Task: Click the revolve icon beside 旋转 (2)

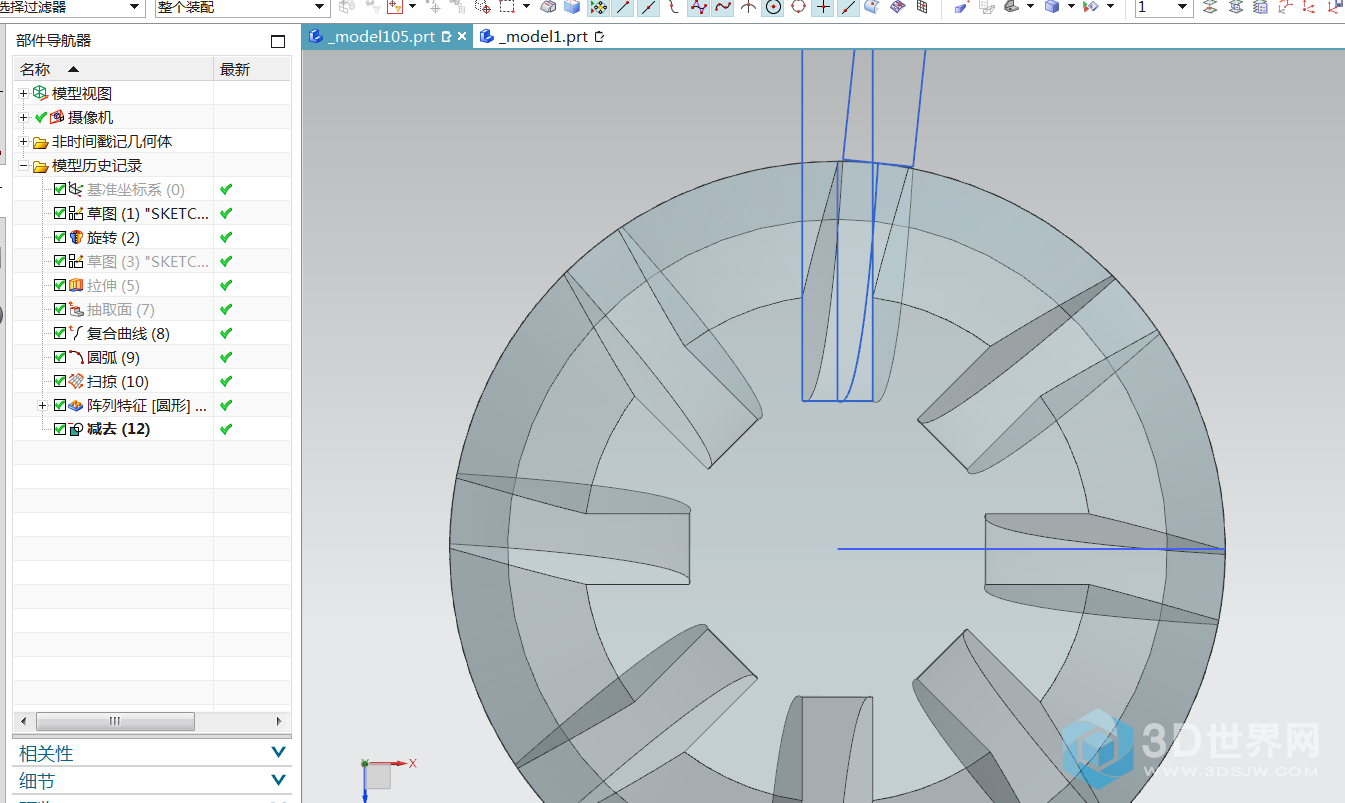Action: 76,237
